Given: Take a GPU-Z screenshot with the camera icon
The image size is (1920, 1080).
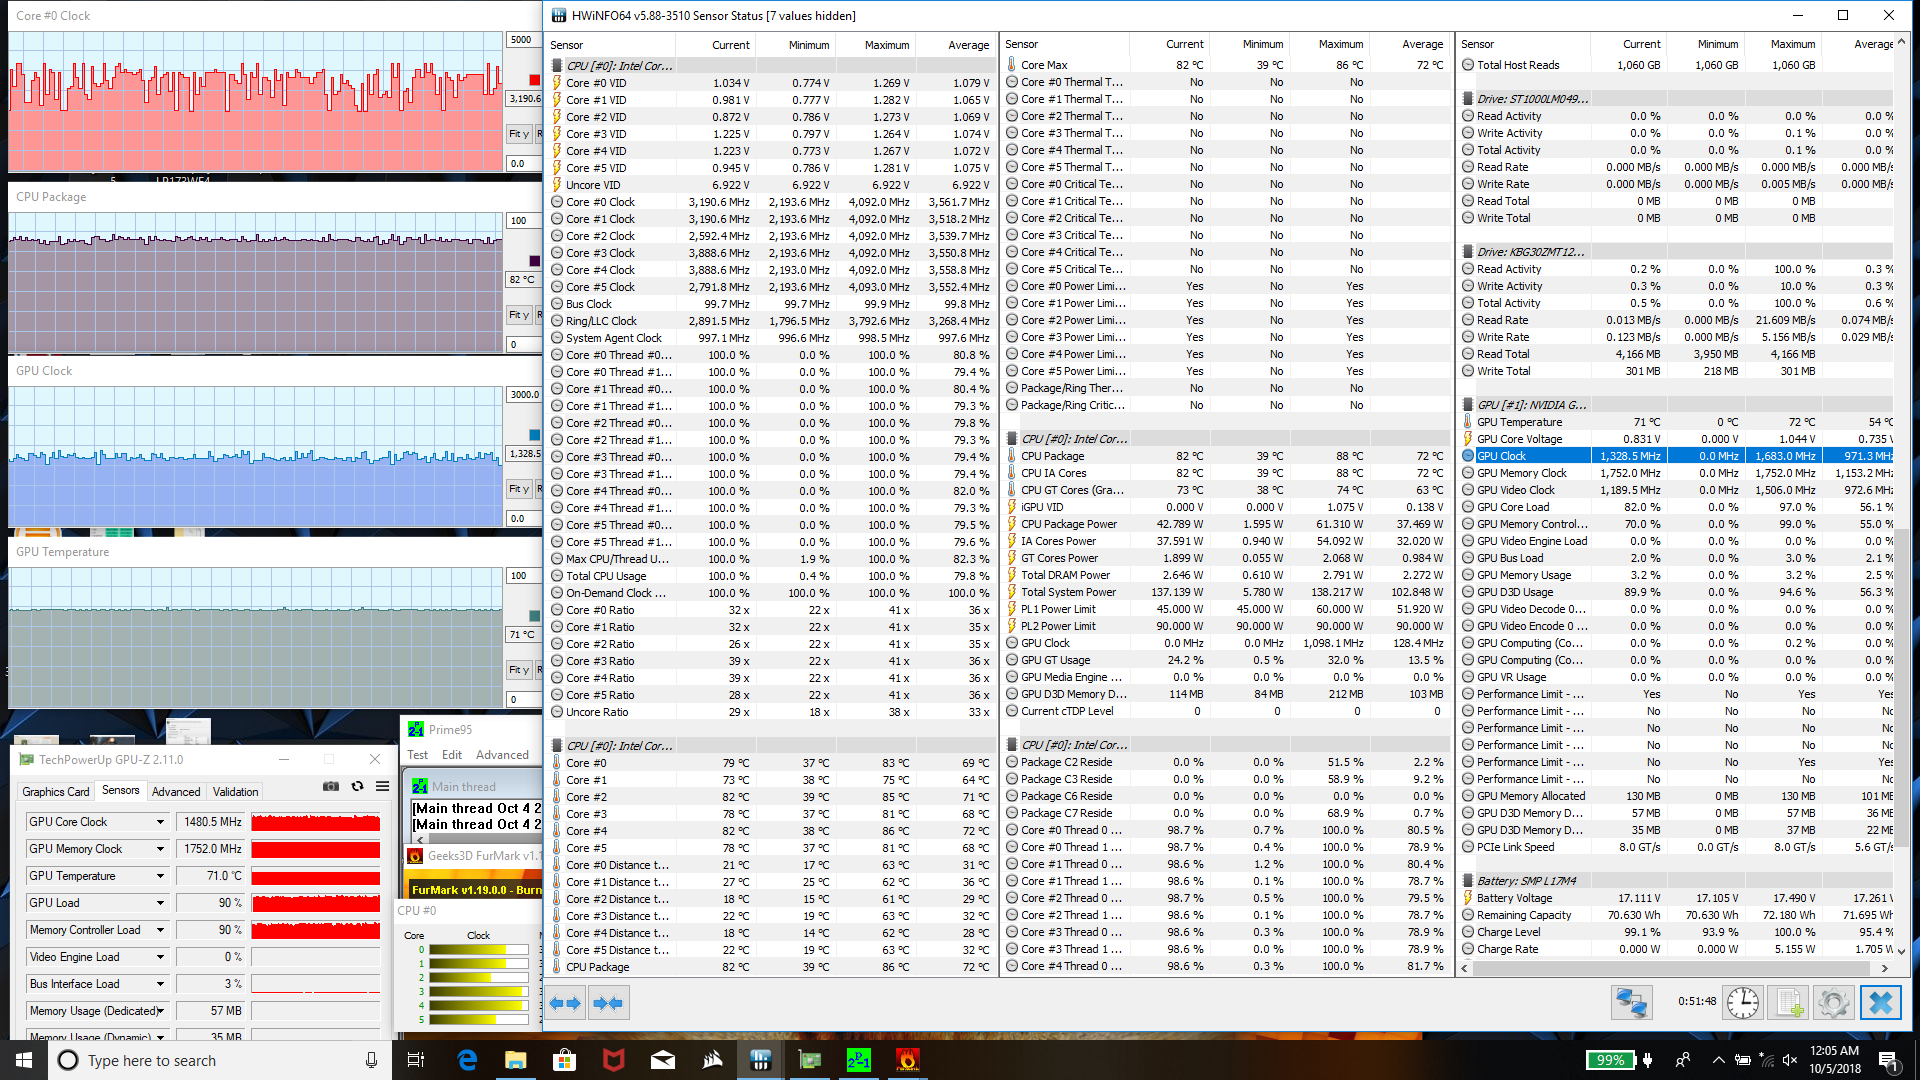Looking at the screenshot, I should (x=331, y=787).
